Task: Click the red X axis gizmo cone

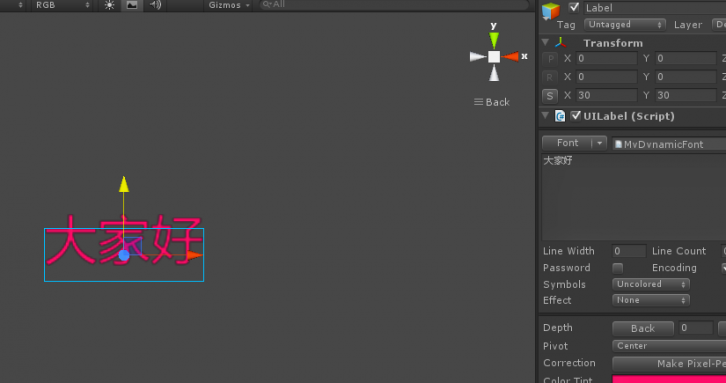Action: tap(510, 57)
